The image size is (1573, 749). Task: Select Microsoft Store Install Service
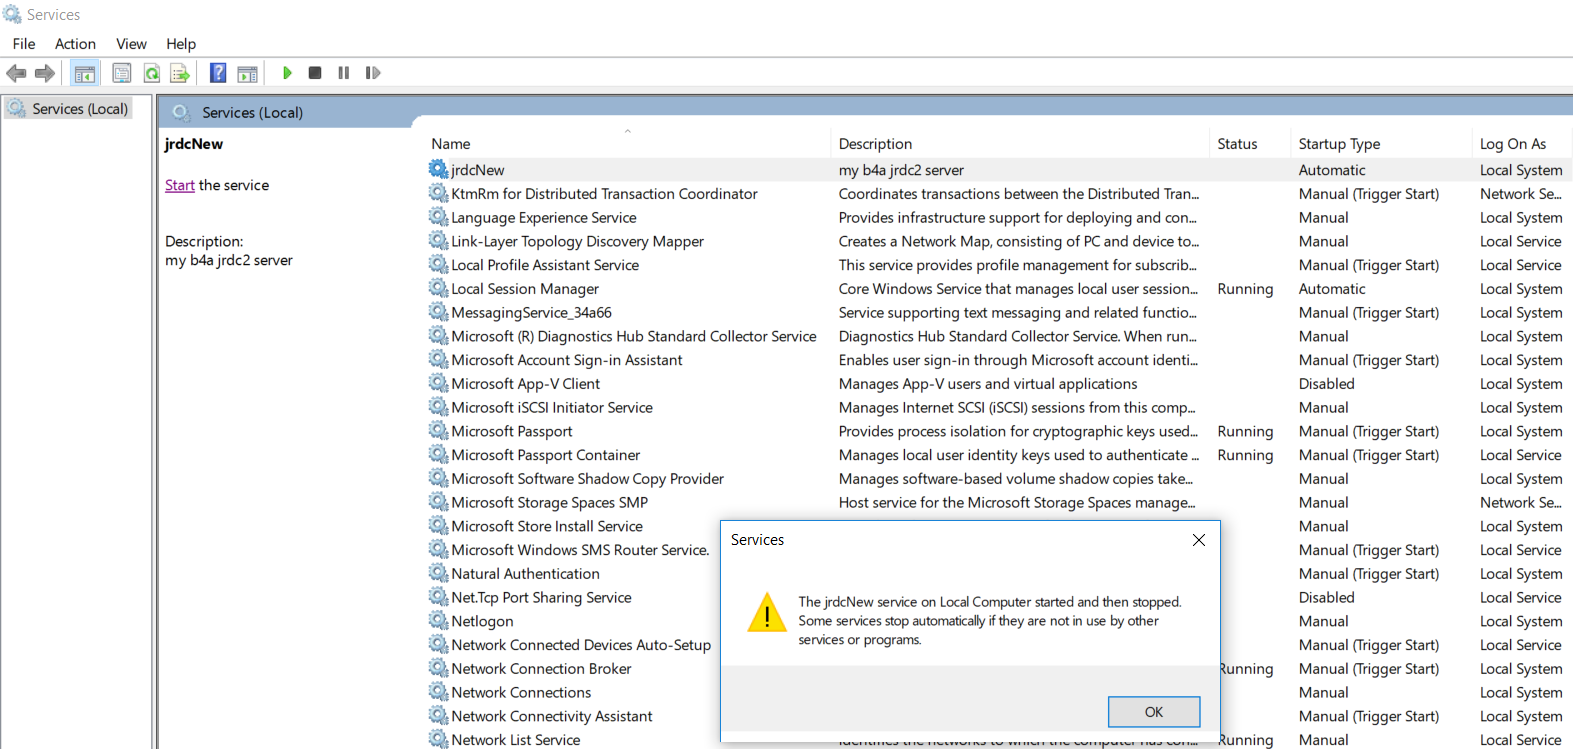[x=546, y=526]
